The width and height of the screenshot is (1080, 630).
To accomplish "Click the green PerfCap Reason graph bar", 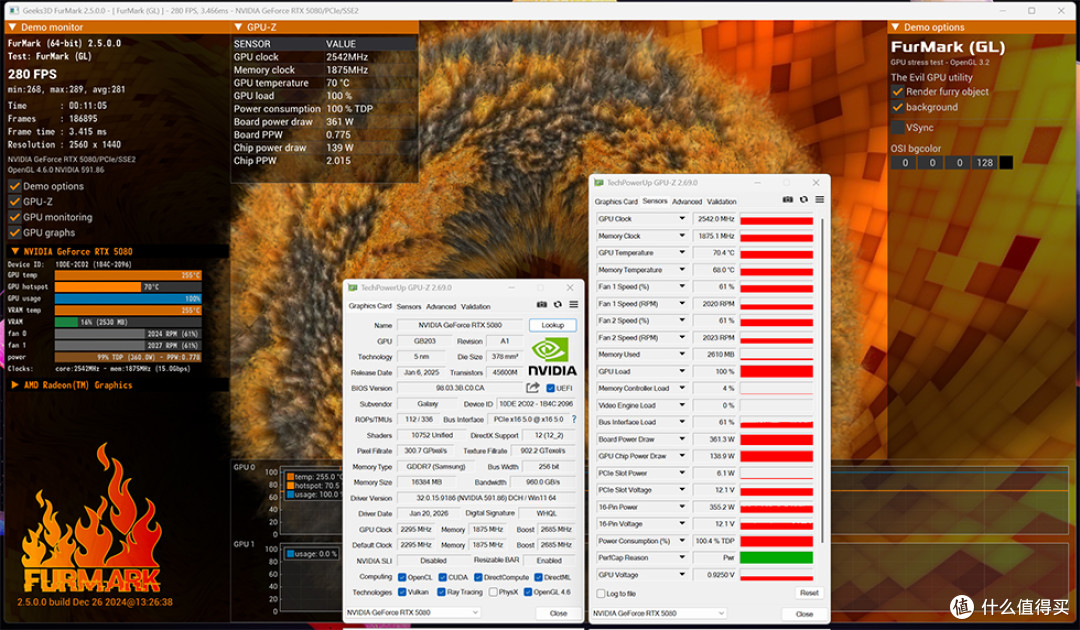I will (x=776, y=557).
